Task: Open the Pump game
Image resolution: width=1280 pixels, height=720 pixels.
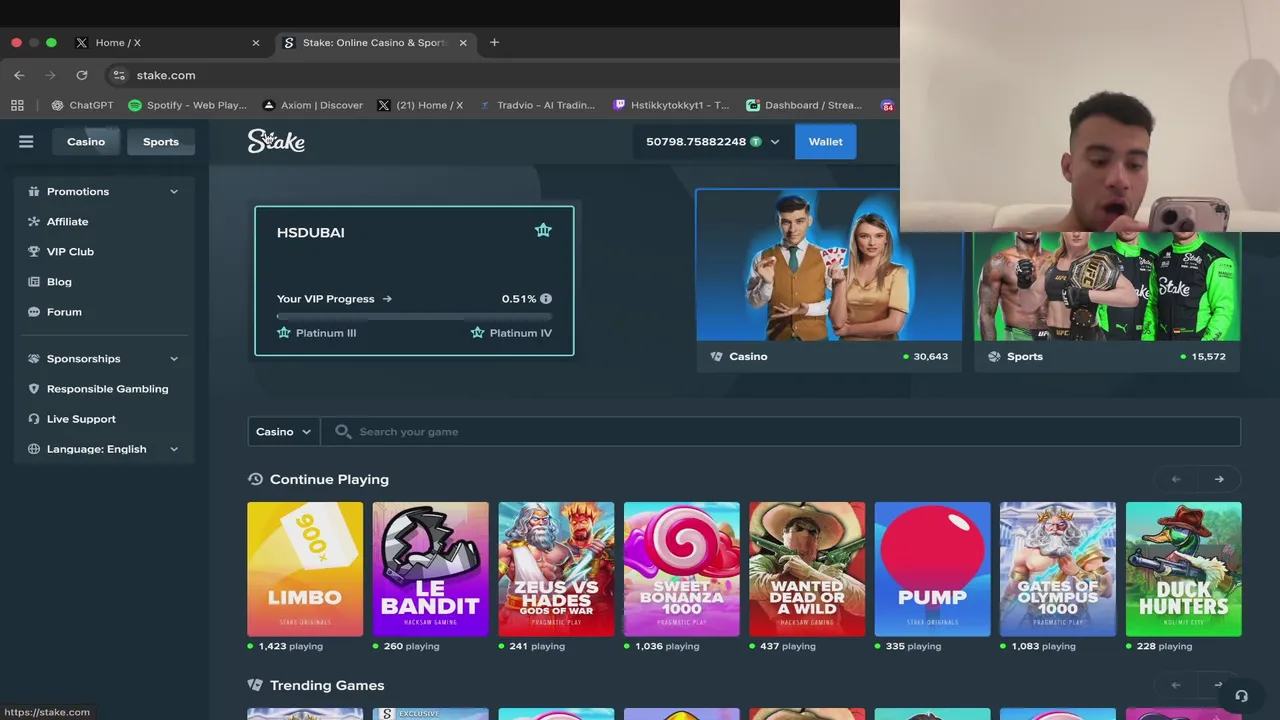Action: pyautogui.click(x=932, y=569)
